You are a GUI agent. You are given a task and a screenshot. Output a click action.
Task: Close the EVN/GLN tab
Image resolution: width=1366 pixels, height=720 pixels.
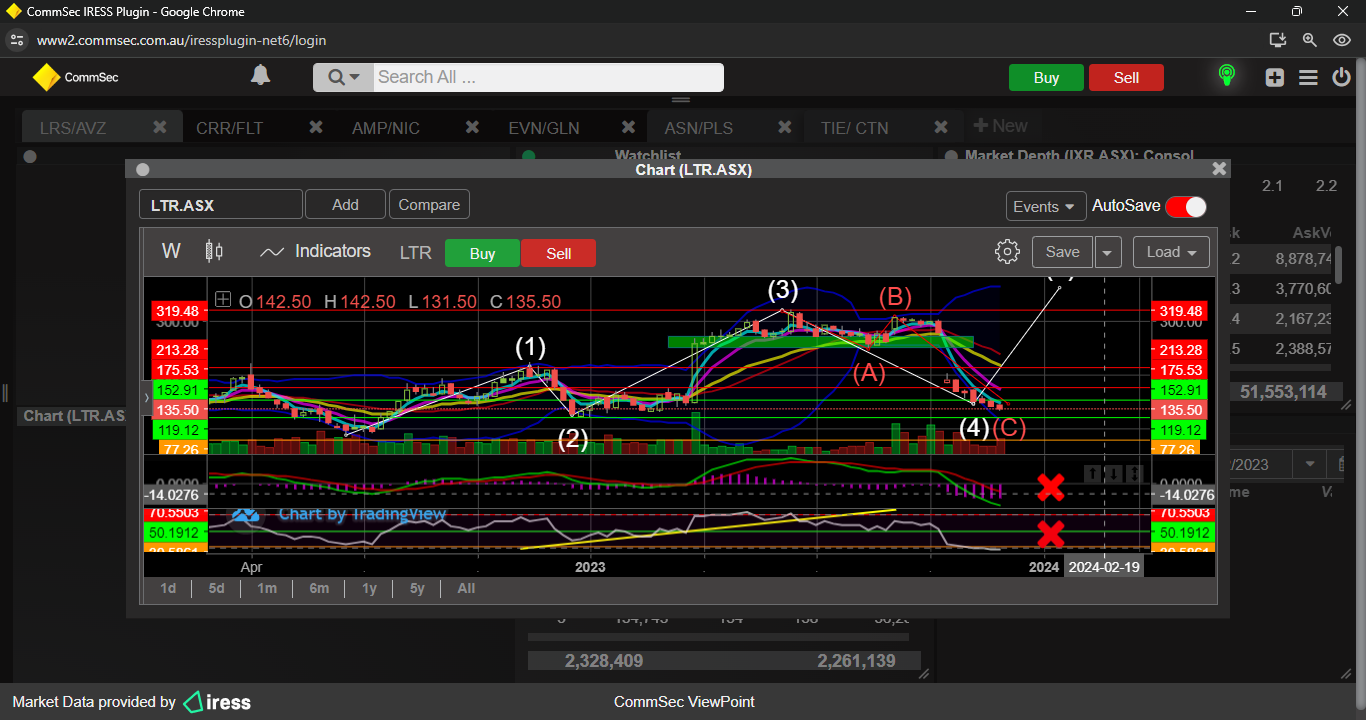pyautogui.click(x=628, y=127)
